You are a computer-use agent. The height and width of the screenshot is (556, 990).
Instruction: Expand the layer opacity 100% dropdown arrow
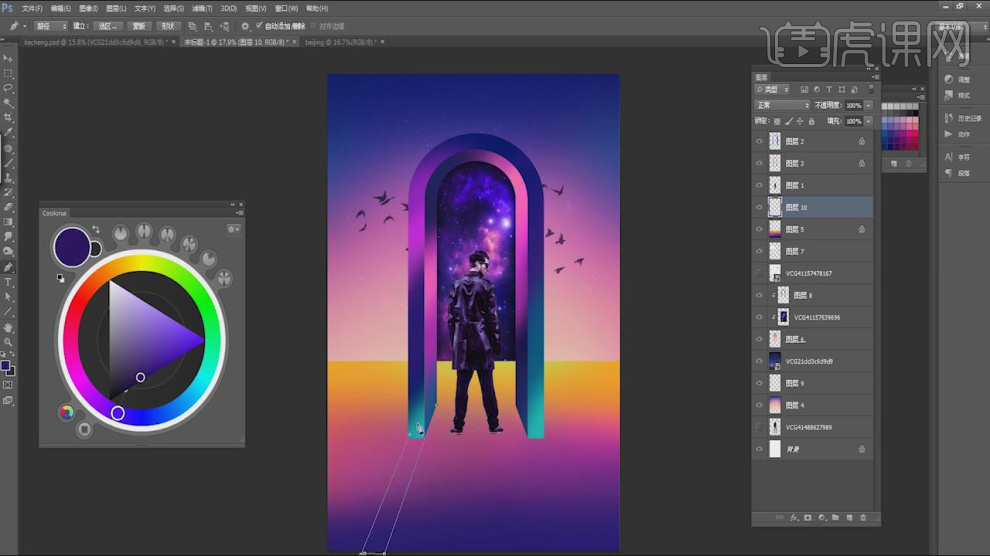coord(868,105)
